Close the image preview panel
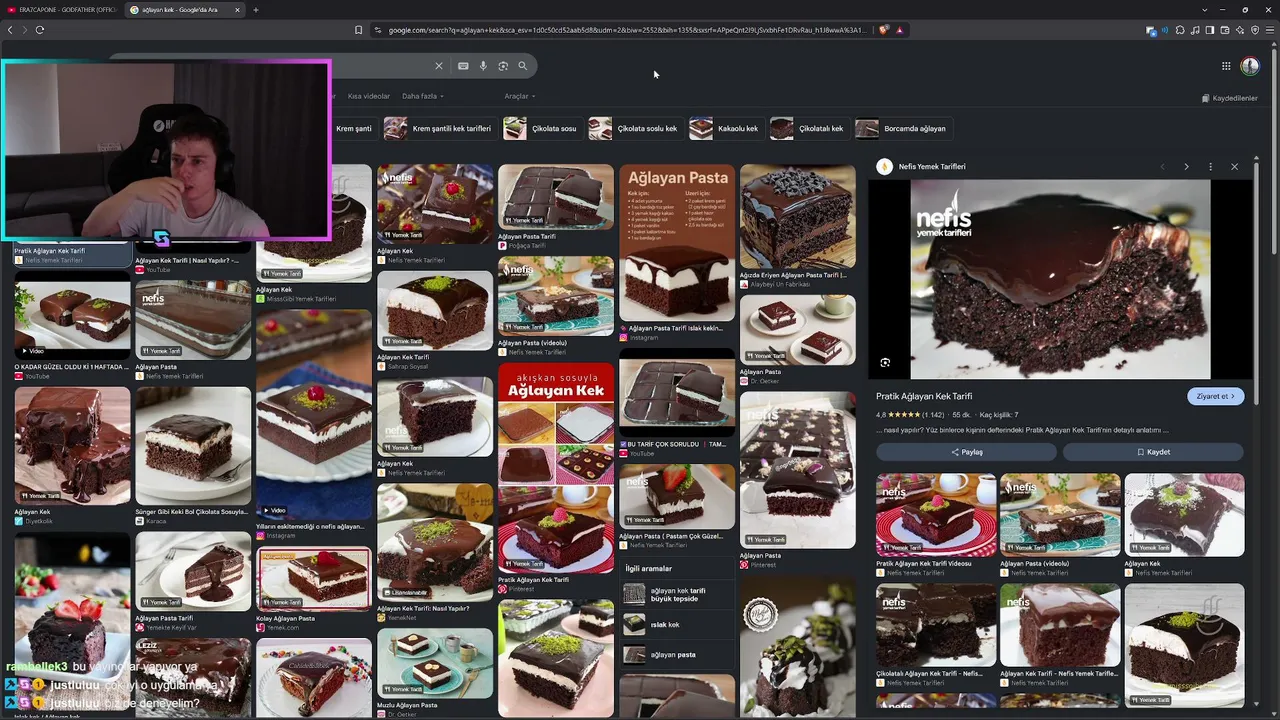The image size is (1280, 720). [x=1234, y=167]
